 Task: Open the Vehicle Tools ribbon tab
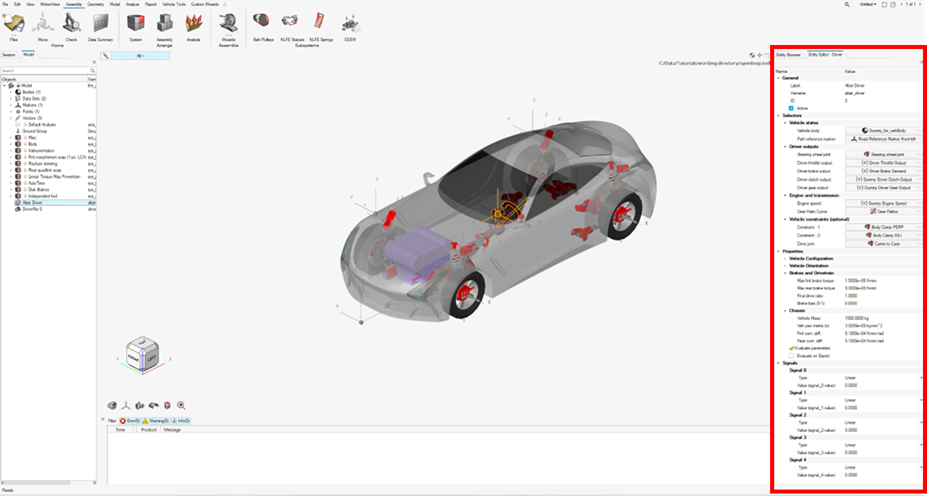click(173, 4)
